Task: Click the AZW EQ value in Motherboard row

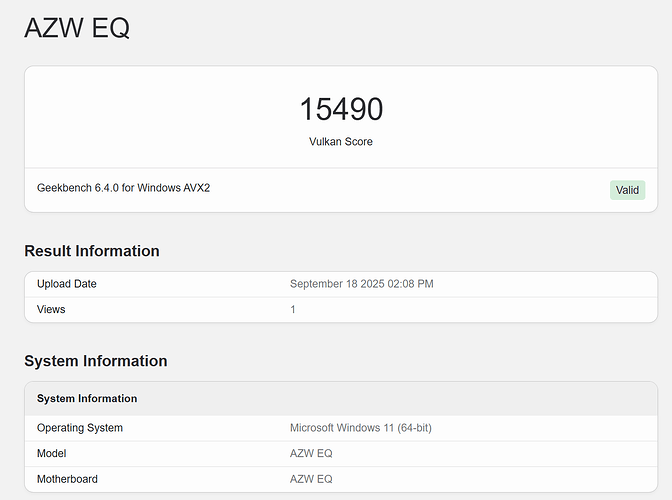Action: coord(311,478)
